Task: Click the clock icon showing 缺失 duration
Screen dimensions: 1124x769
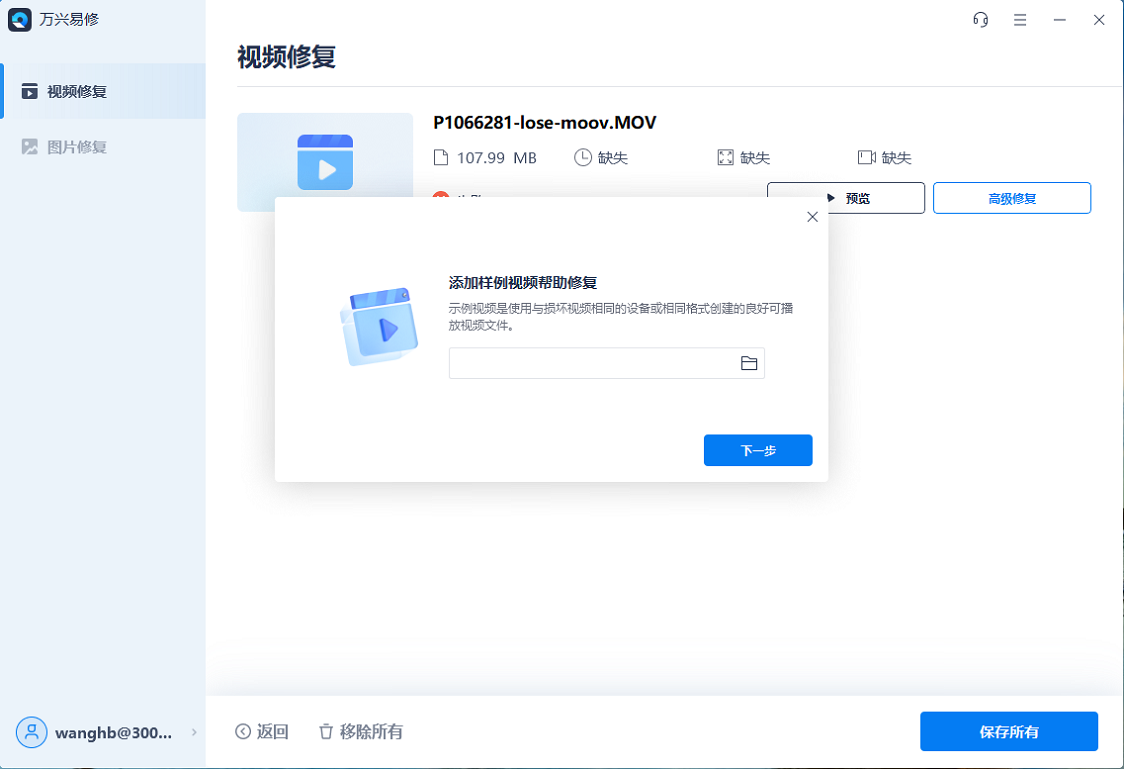Action: click(x=581, y=156)
